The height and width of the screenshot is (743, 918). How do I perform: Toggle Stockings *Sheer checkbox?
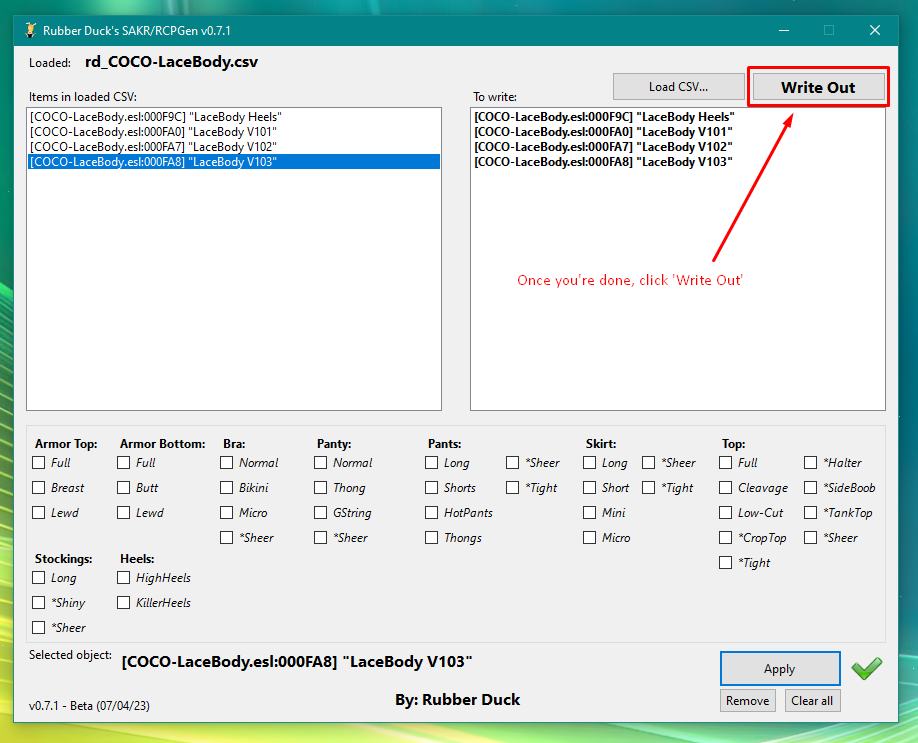tap(39, 628)
